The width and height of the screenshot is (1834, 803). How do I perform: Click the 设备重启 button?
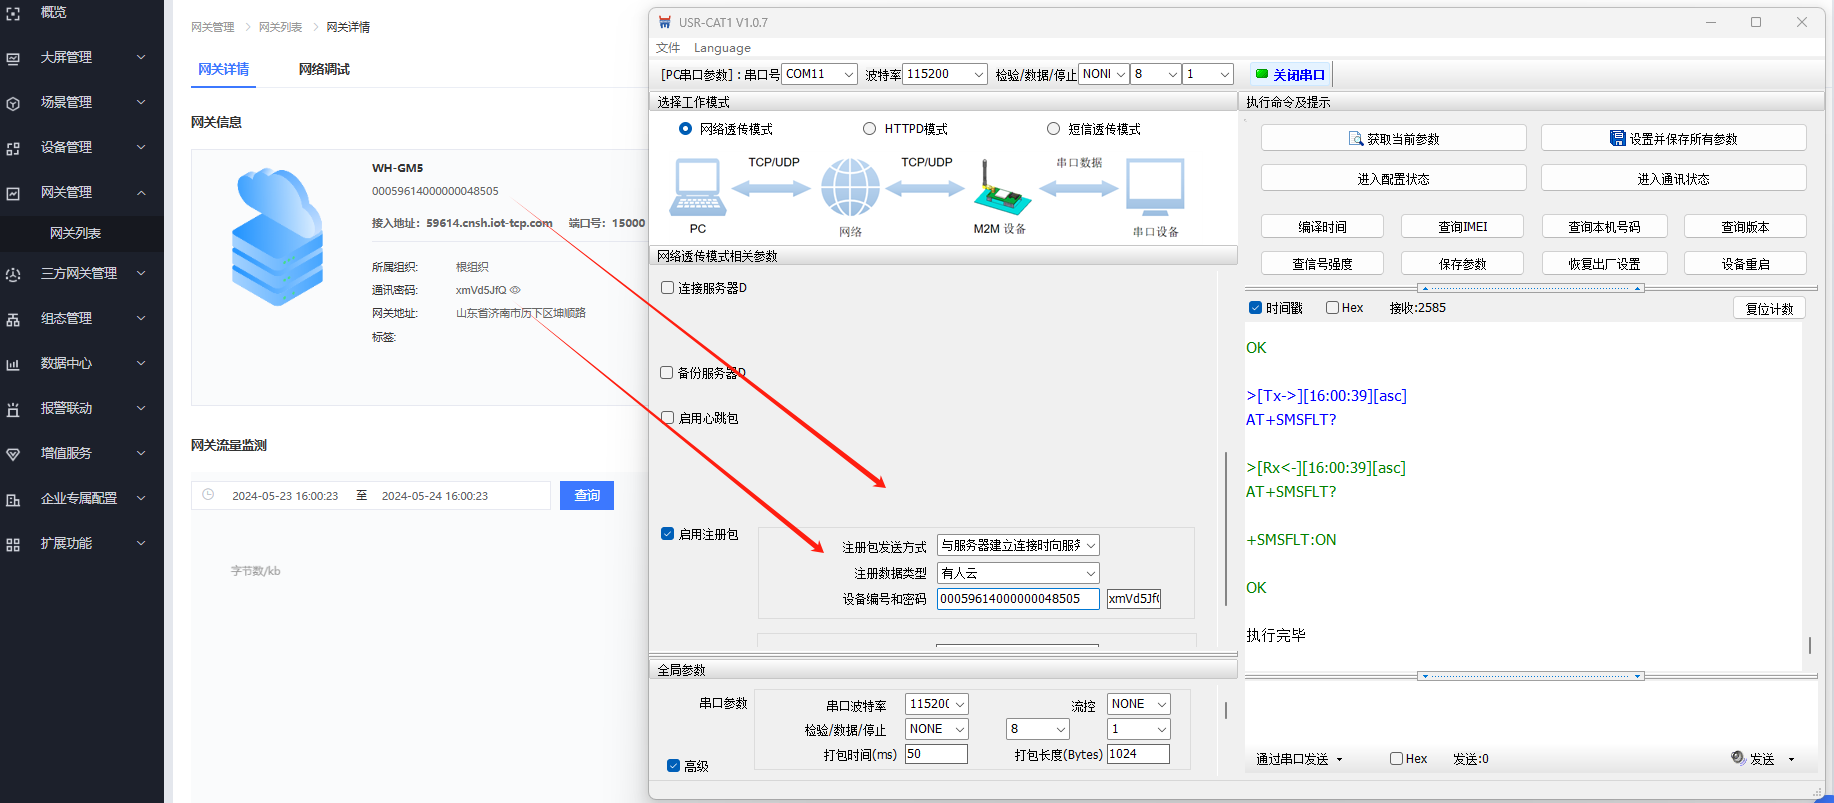pos(1745,264)
